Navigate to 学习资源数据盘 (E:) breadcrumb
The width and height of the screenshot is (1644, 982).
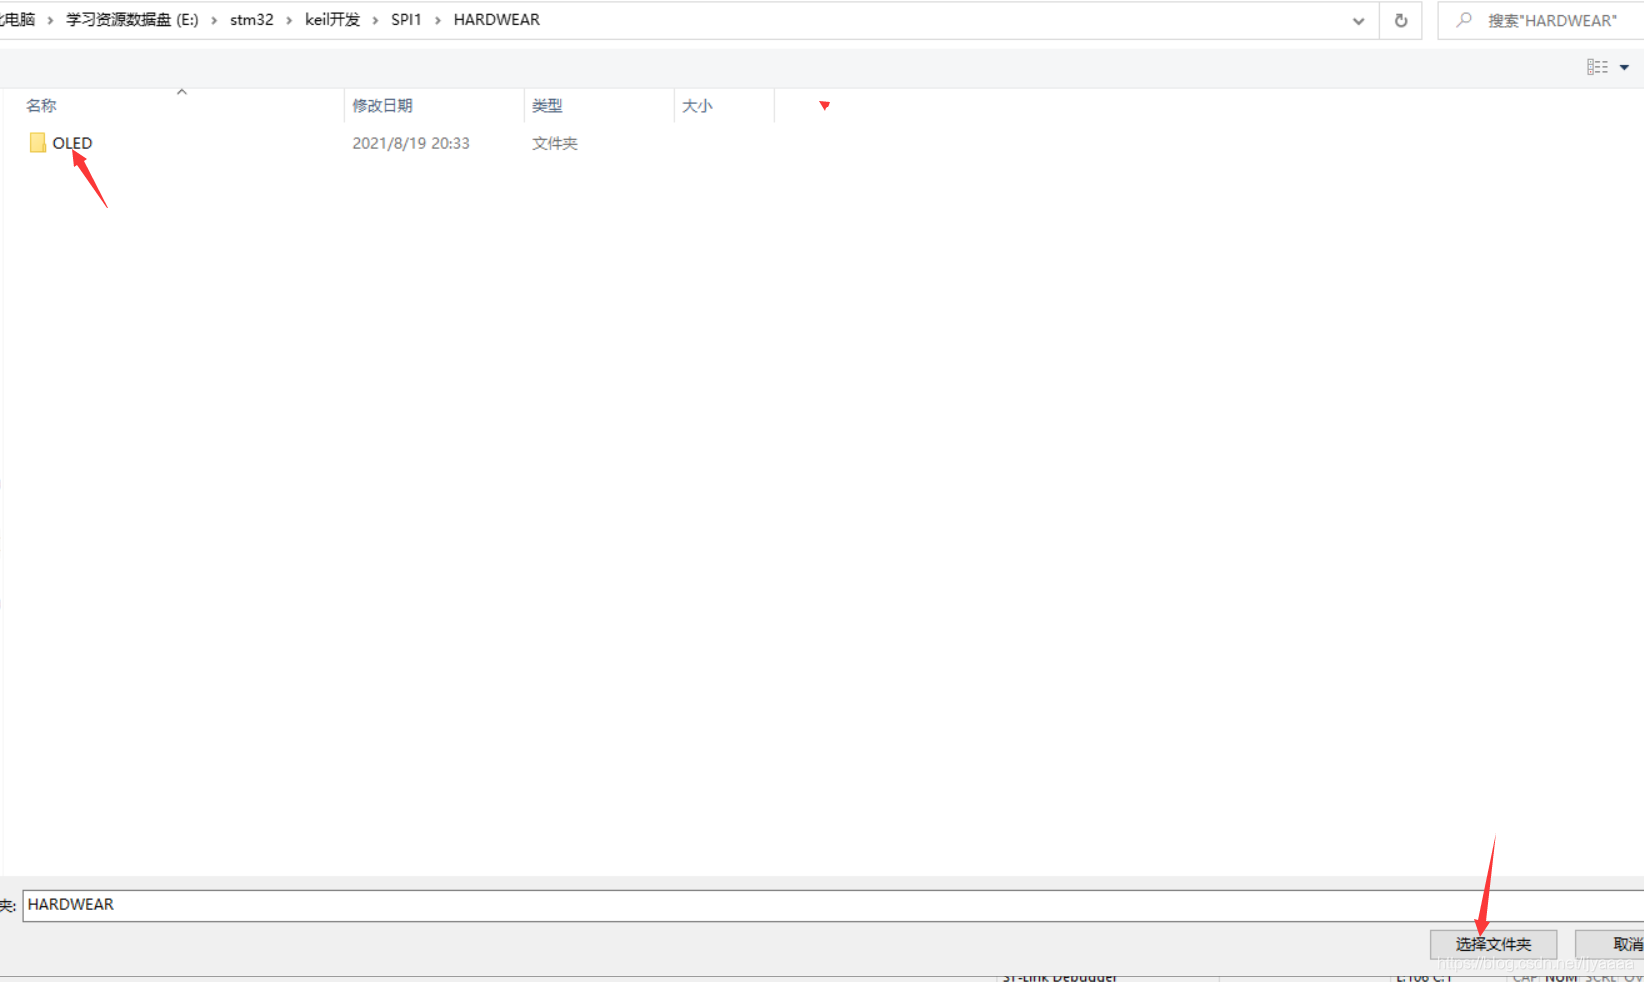tap(132, 19)
